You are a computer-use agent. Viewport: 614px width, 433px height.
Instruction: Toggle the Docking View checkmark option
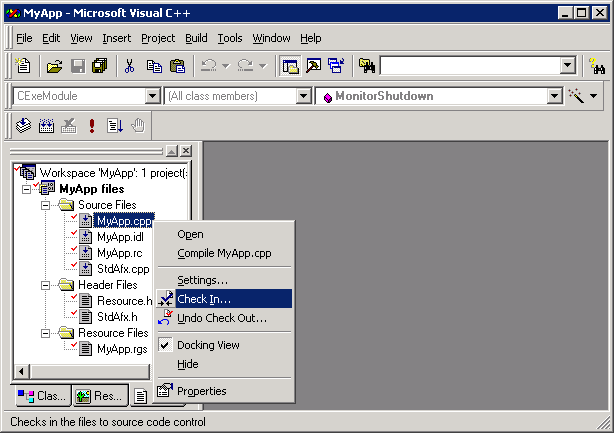(x=208, y=345)
